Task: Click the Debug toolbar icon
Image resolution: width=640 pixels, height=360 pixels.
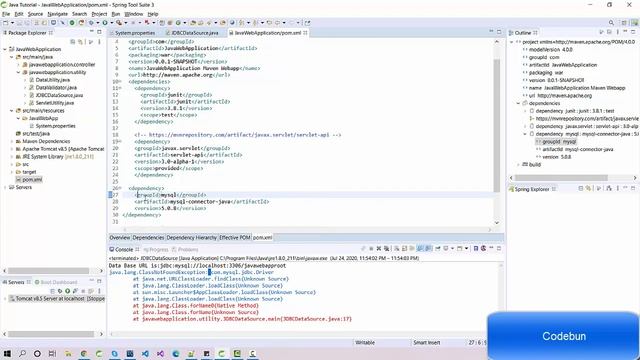Action: (x=91, y=23)
